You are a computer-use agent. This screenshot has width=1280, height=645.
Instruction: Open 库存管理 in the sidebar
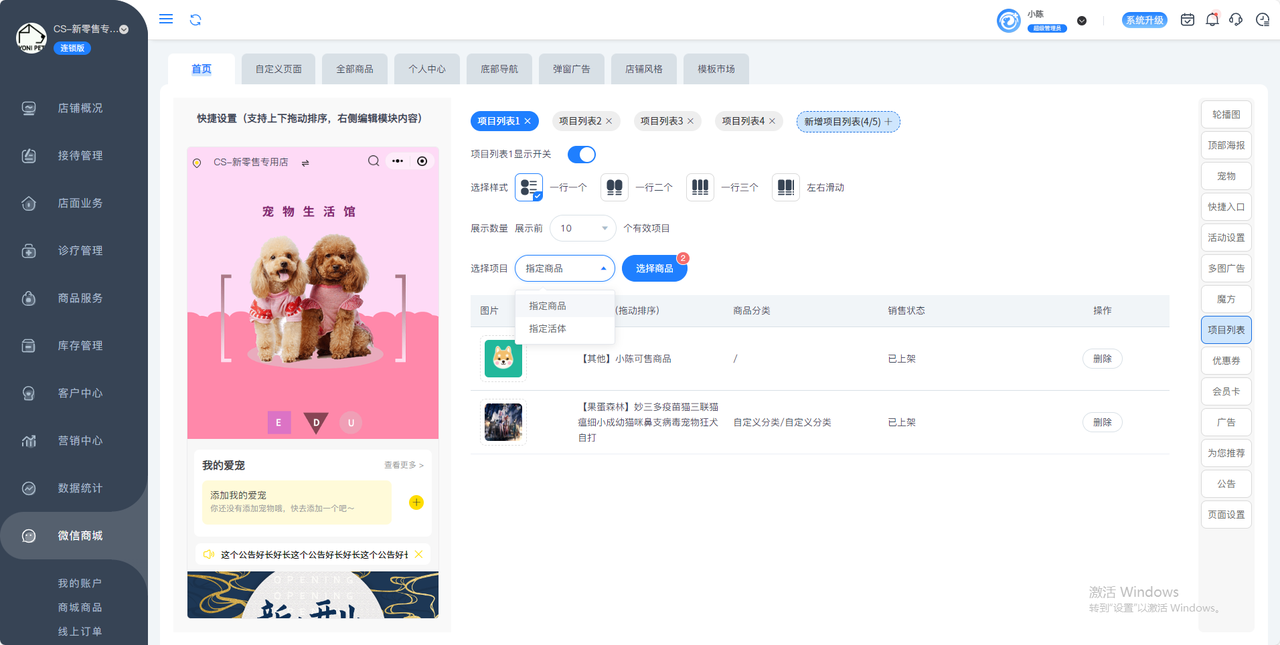pos(80,346)
